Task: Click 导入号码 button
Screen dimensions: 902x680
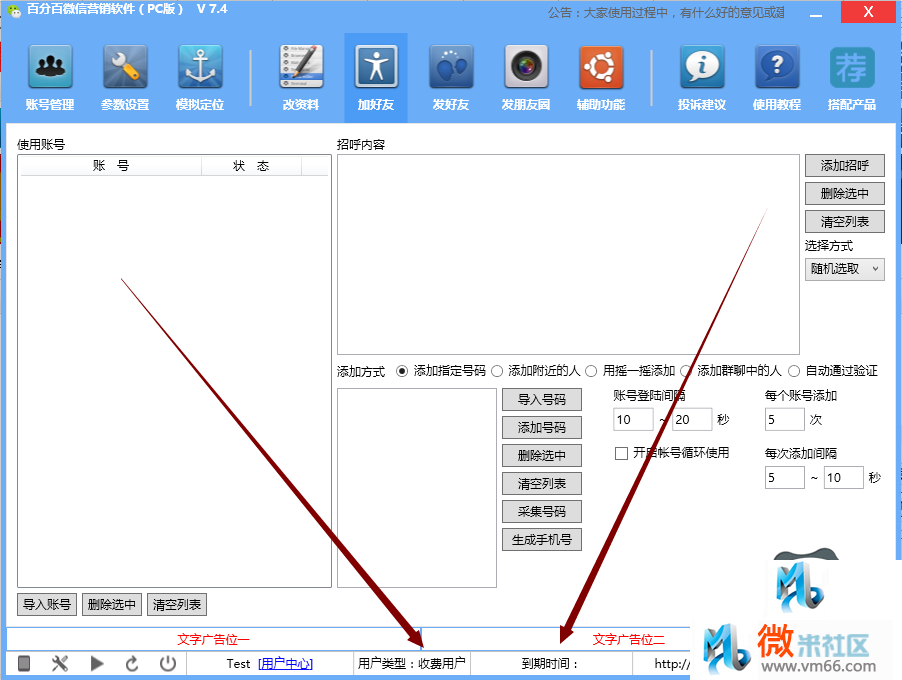Action: click(x=542, y=399)
